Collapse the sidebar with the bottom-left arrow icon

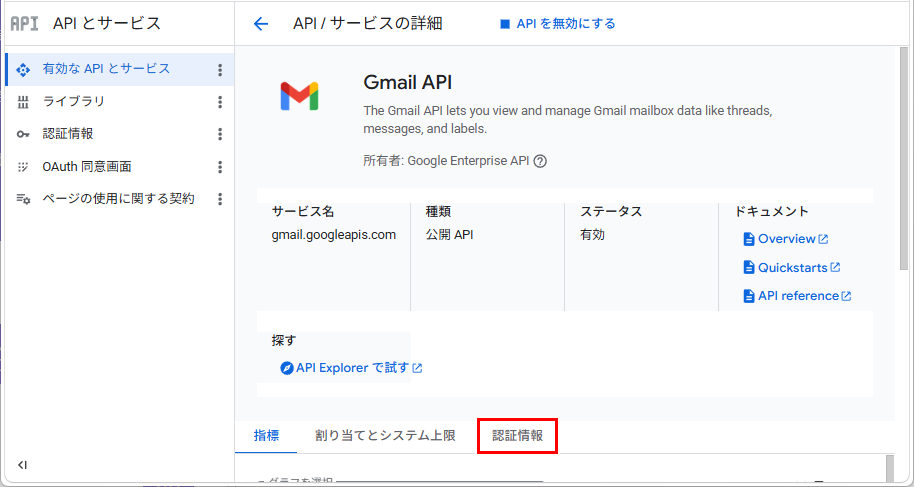click(x=22, y=465)
